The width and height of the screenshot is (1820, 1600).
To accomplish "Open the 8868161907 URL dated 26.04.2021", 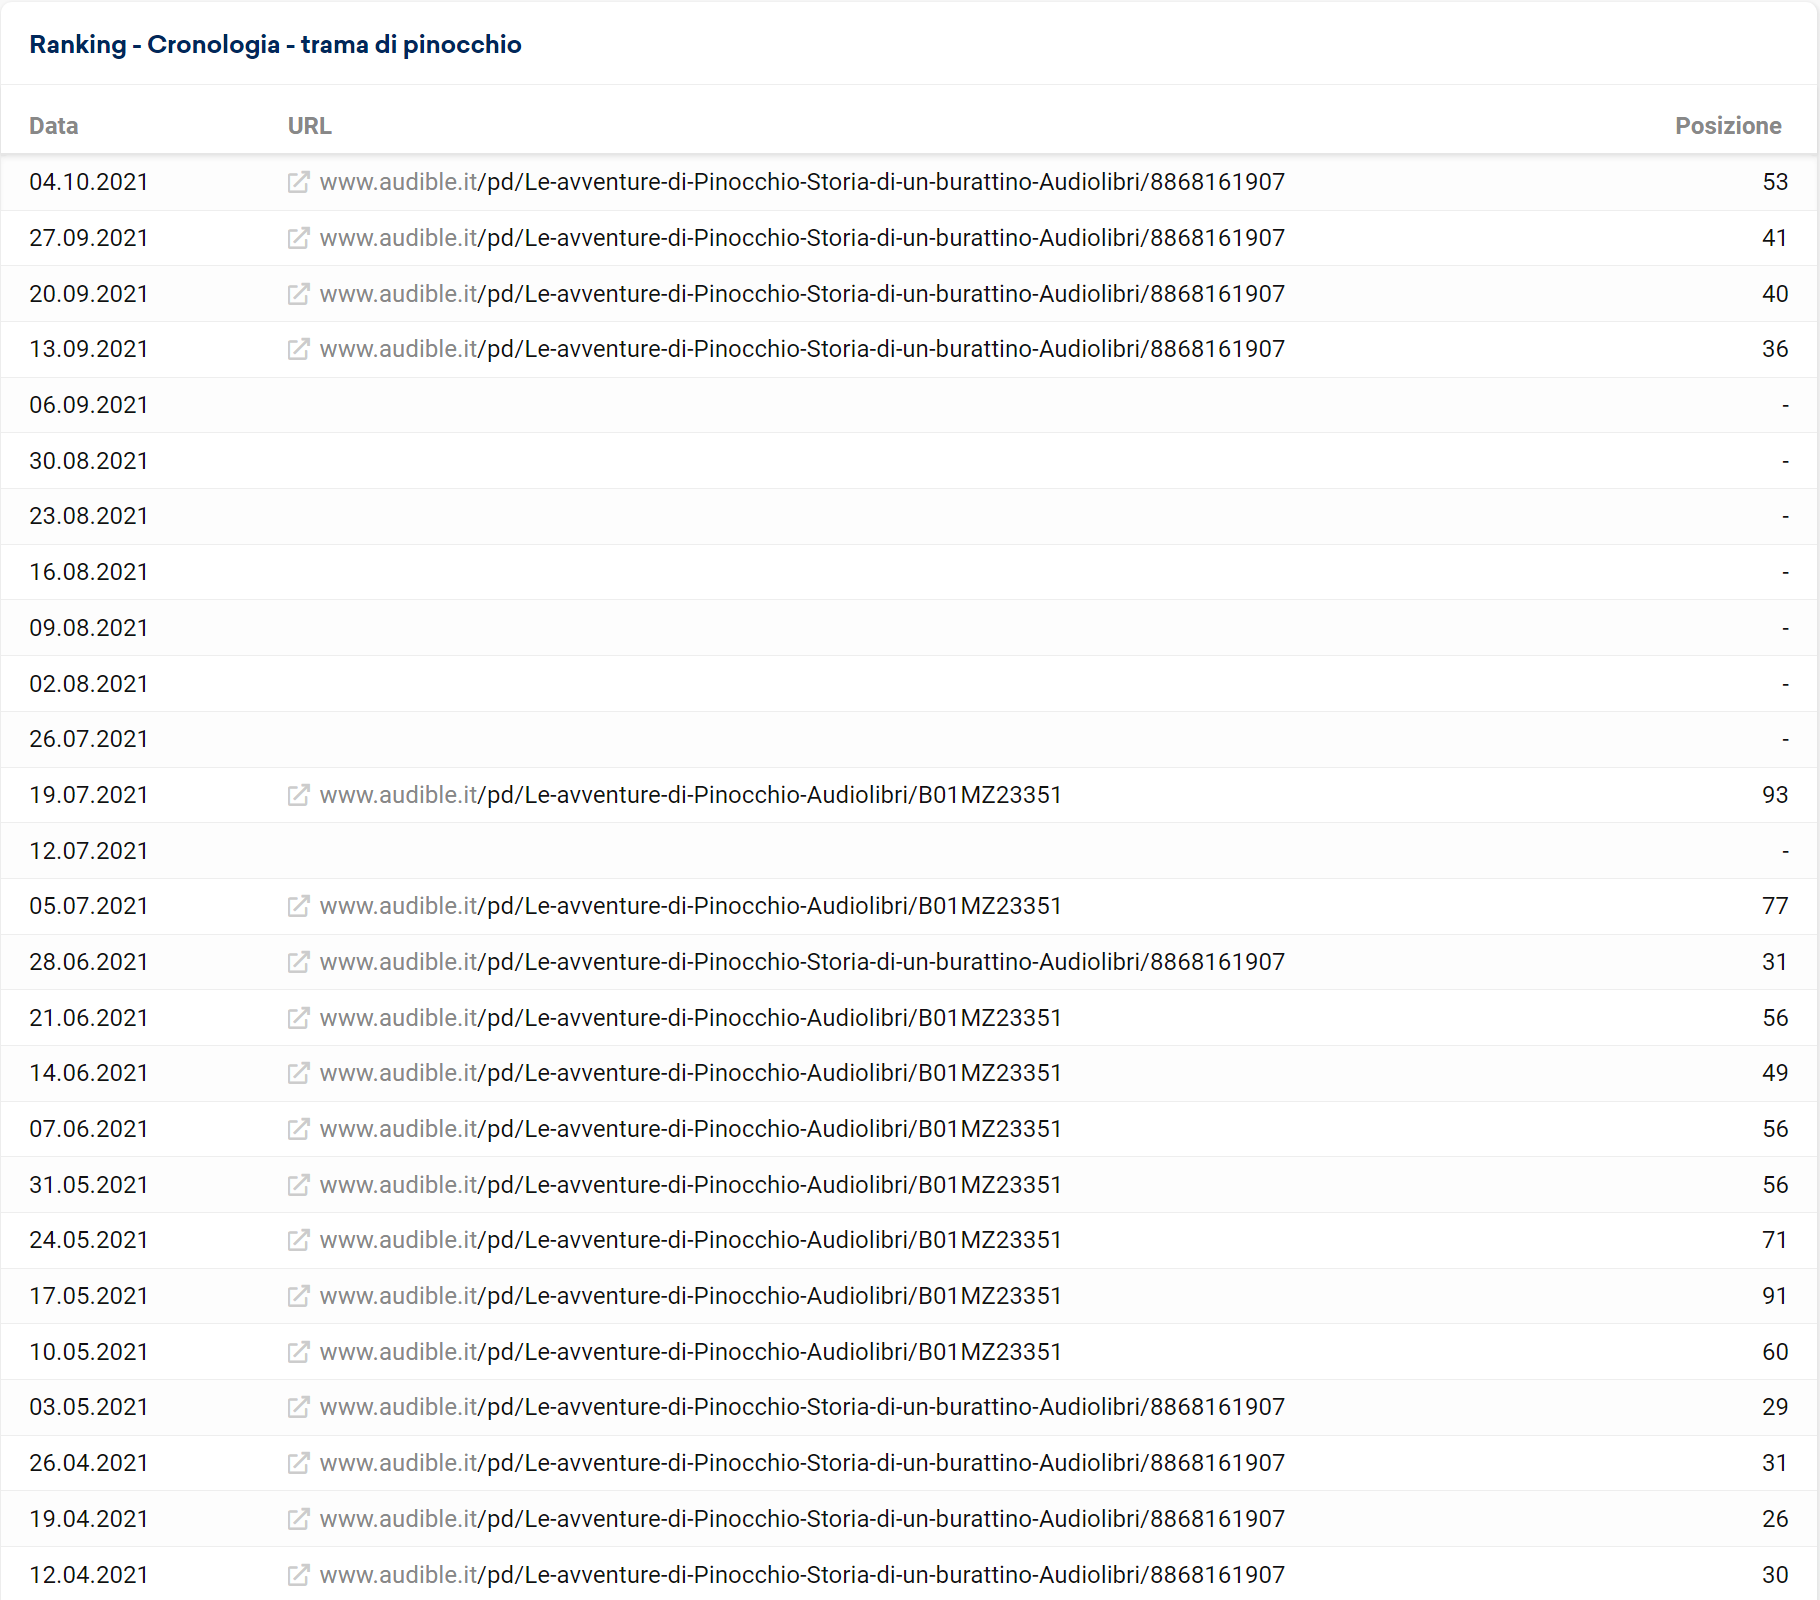I will [x=802, y=1463].
